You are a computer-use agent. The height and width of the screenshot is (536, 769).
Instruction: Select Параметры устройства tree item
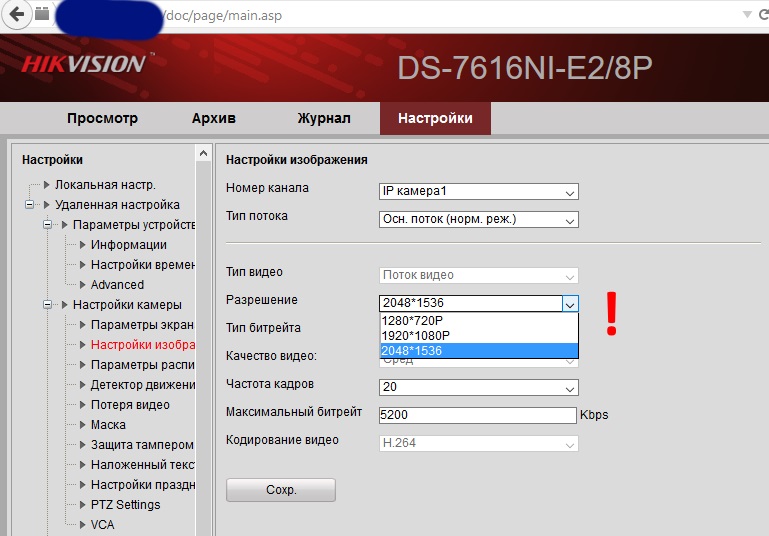pyautogui.click(x=134, y=225)
